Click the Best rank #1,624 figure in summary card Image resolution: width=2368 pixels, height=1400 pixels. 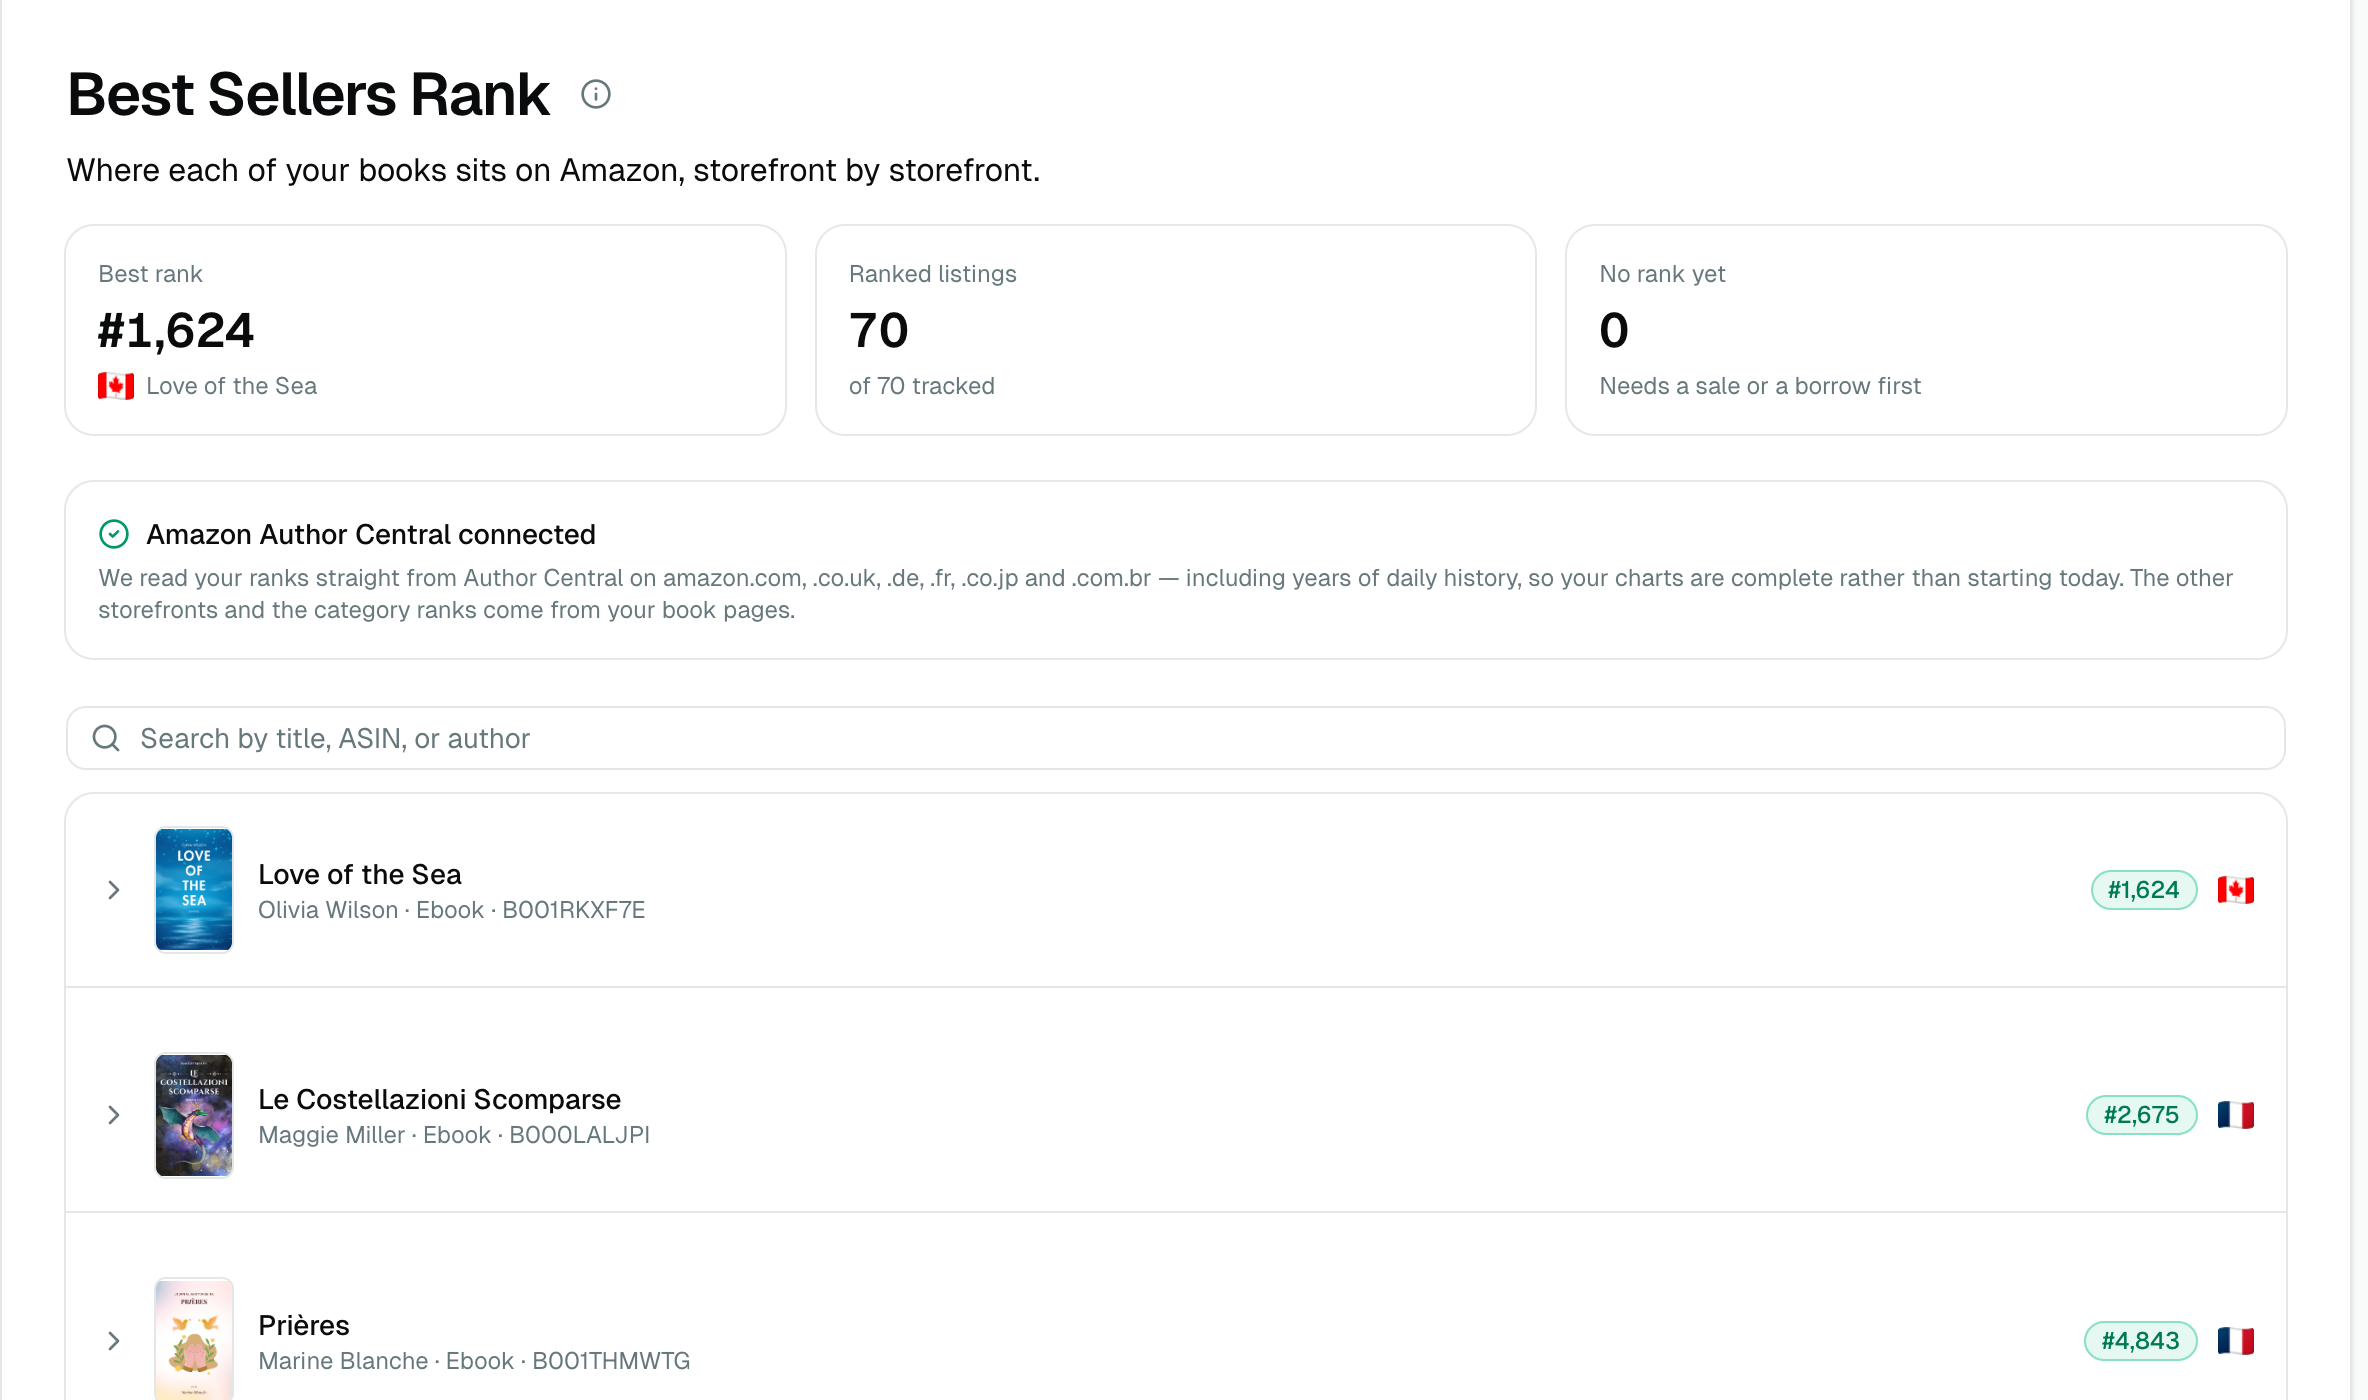click(176, 330)
